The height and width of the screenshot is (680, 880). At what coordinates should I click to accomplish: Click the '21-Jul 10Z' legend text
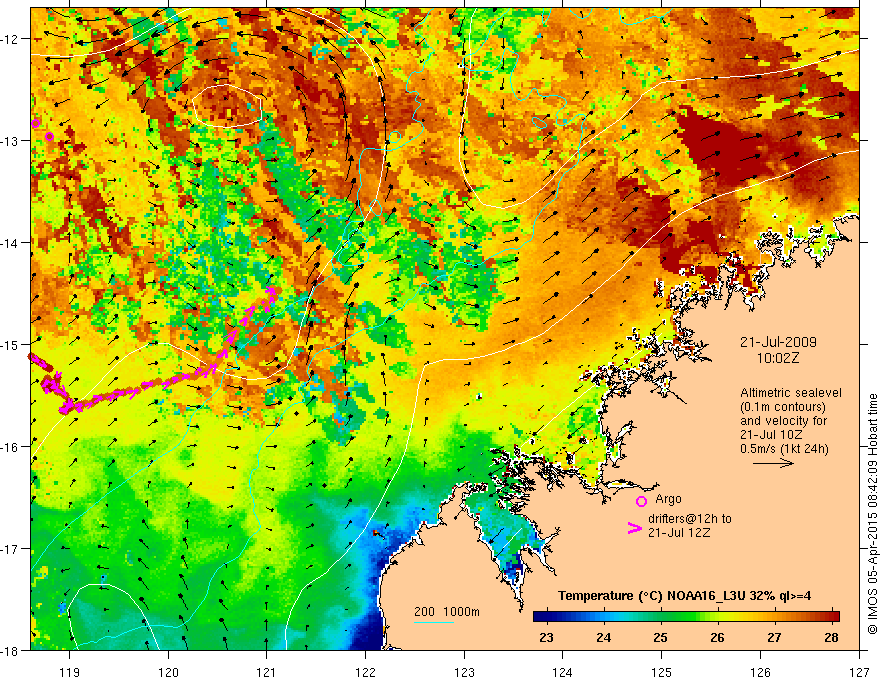point(771,435)
